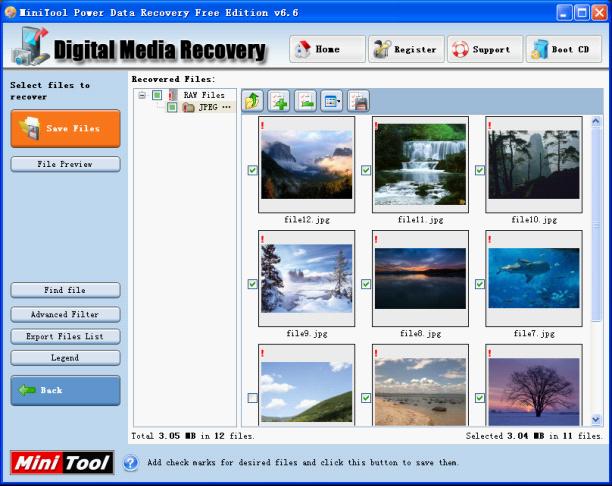The image size is (612, 486).
Task: Toggle the RAW Files tree checkbox
Action: 157,95
